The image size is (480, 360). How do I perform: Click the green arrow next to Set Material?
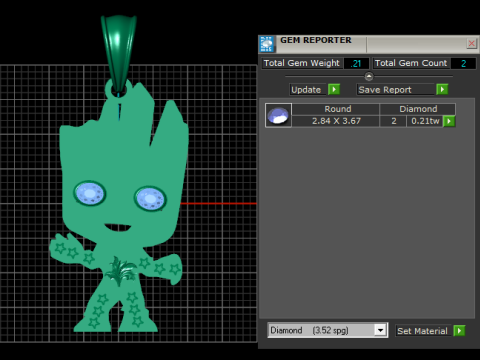click(x=459, y=331)
